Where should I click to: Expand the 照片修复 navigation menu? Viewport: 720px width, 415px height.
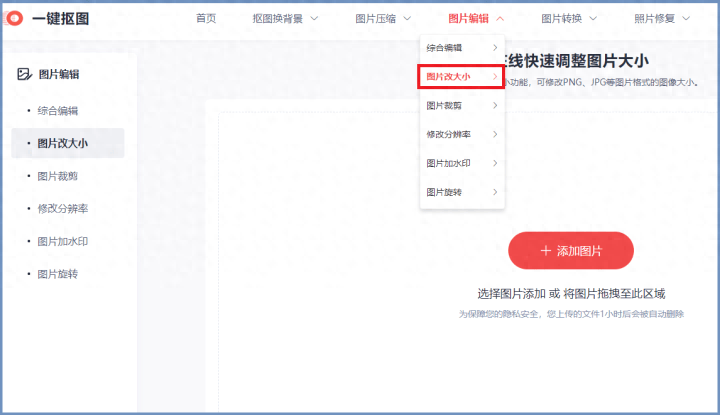[x=662, y=19]
